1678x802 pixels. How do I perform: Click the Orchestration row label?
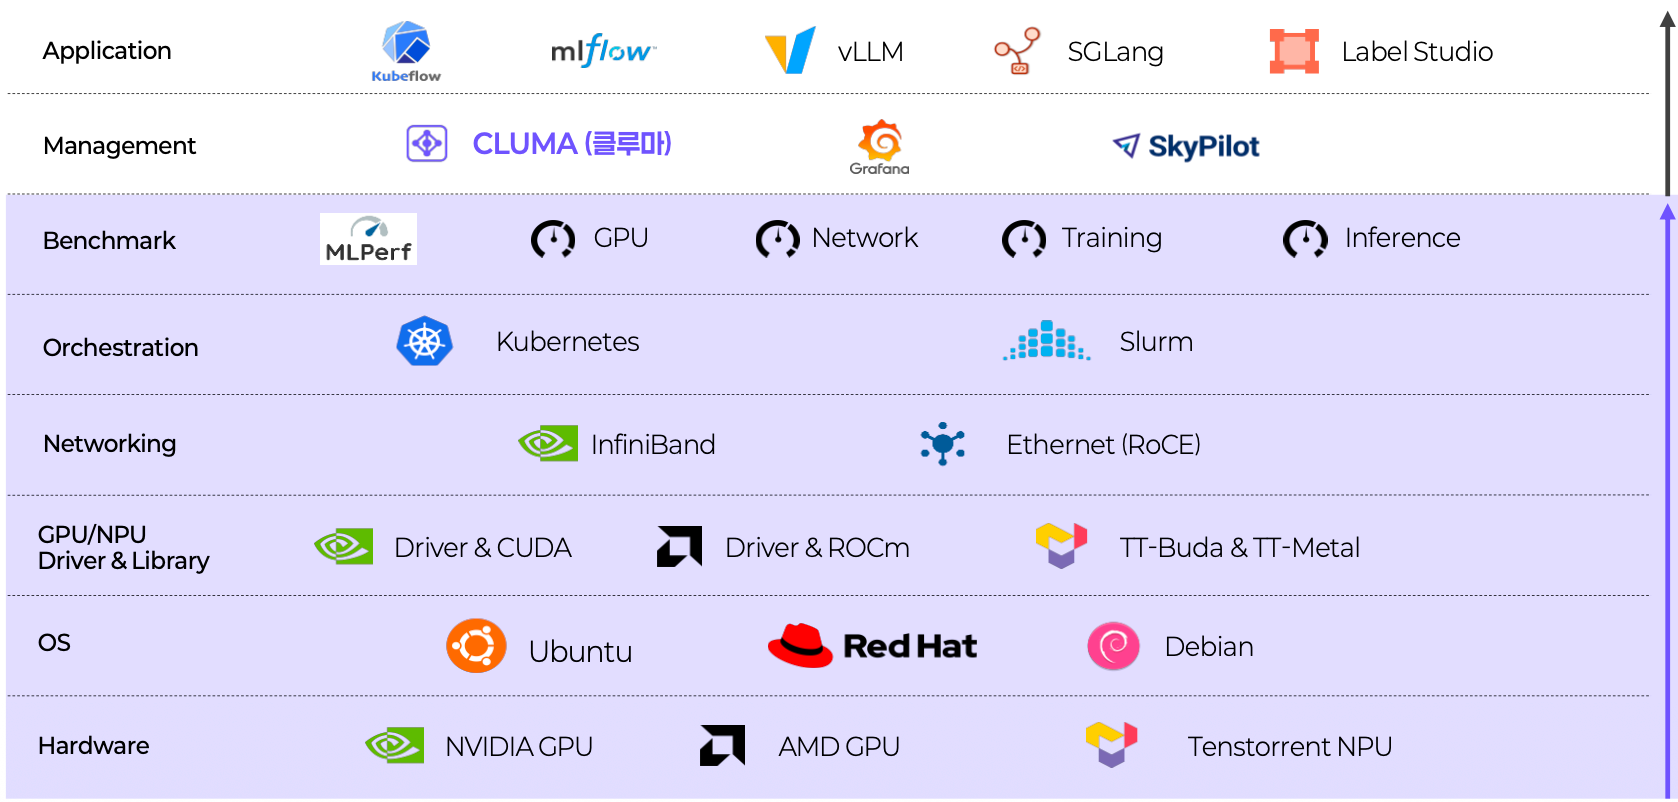(x=121, y=347)
